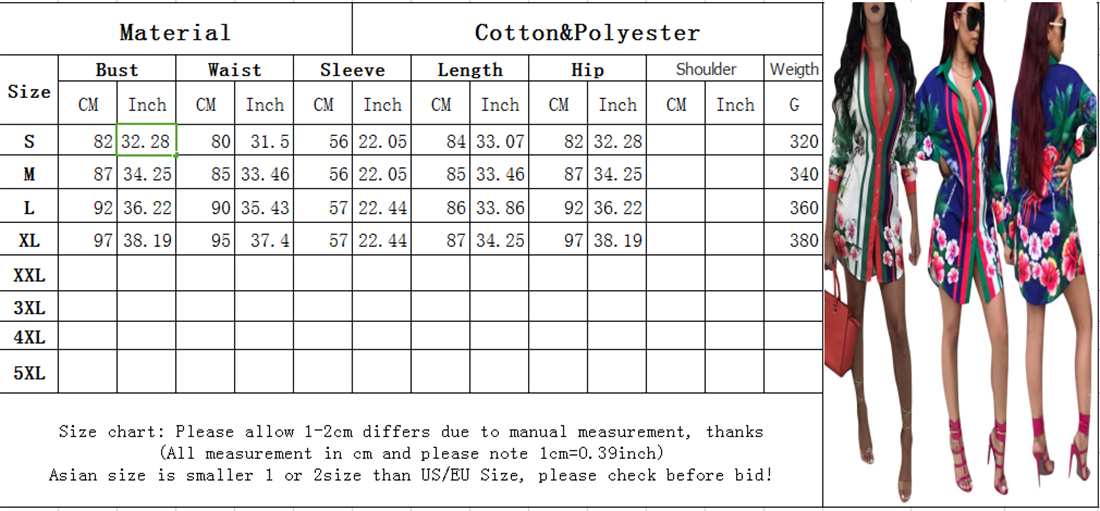The height and width of the screenshot is (511, 1100).
Task: Select the Length column header
Action: (x=470, y=69)
